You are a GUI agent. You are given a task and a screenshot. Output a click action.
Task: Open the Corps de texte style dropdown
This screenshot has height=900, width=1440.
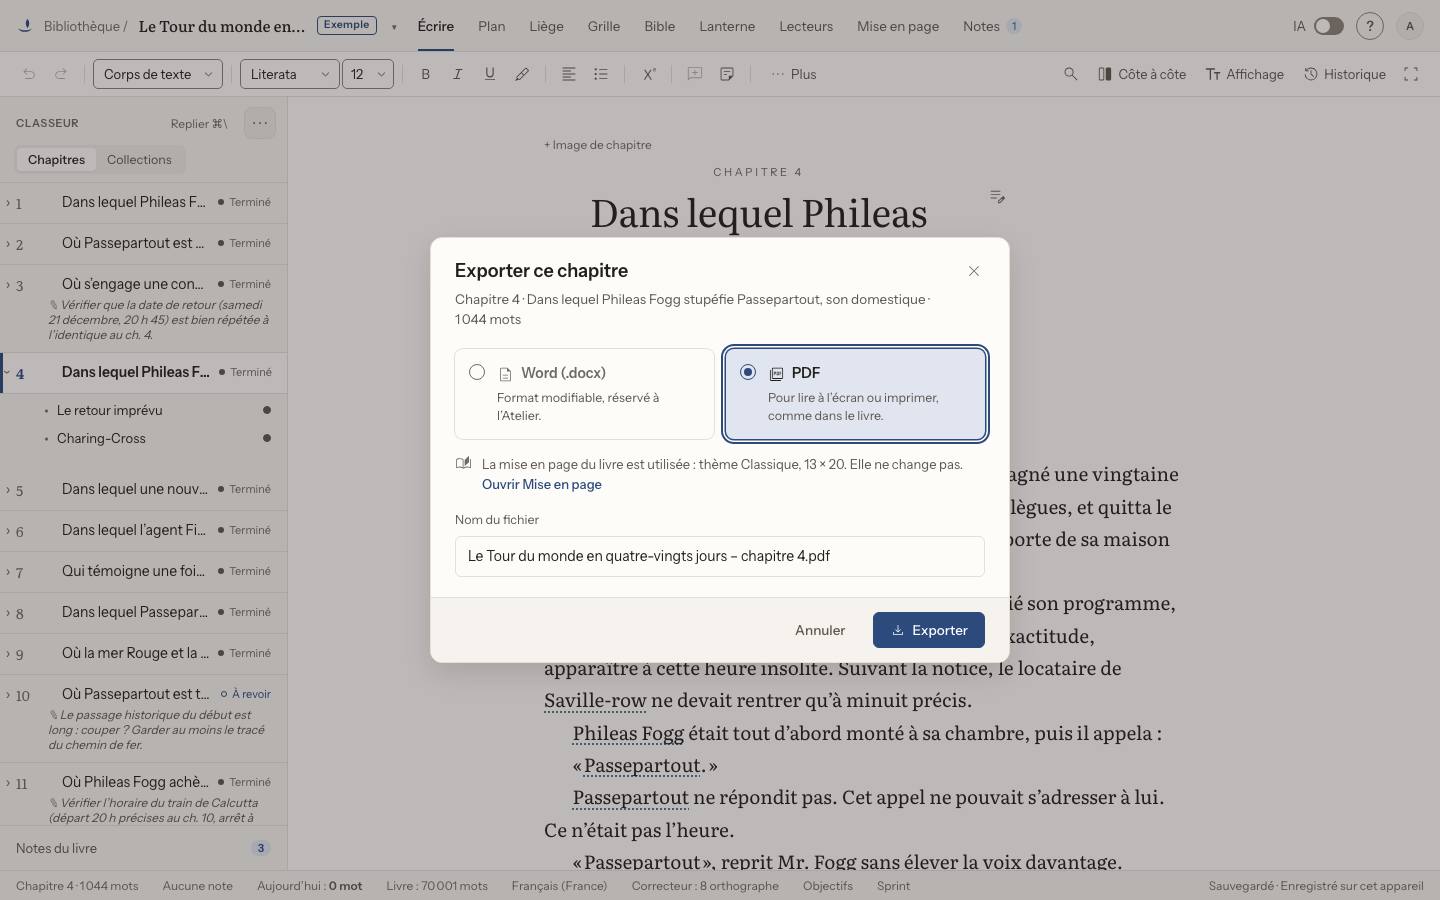point(158,74)
